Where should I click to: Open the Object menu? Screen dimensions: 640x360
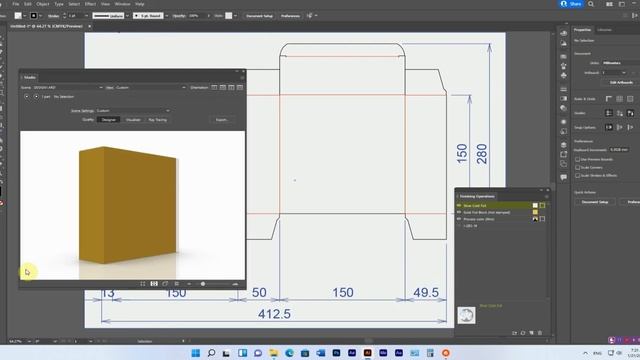tap(42, 4)
